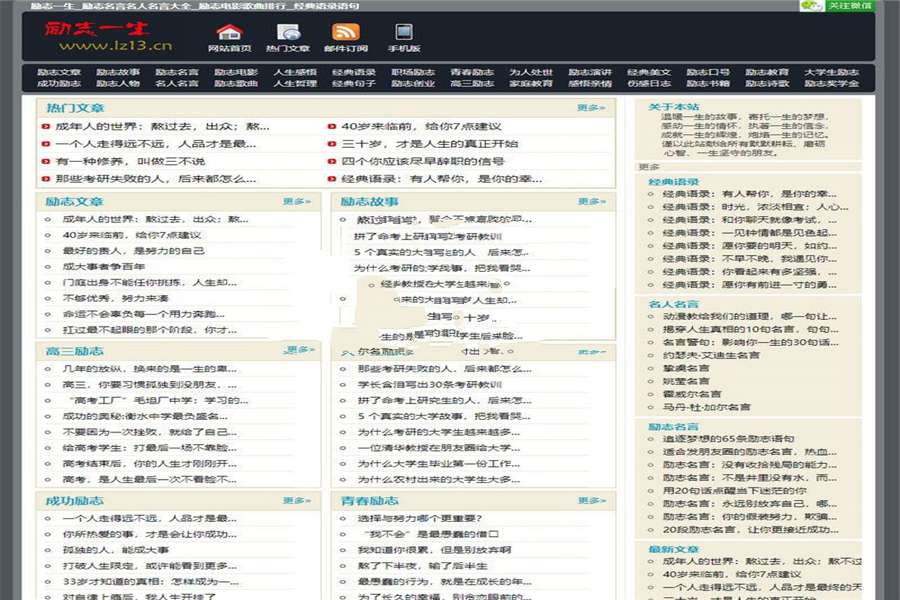Click red bullet beside 40岁来临前 hot article

(331, 127)
